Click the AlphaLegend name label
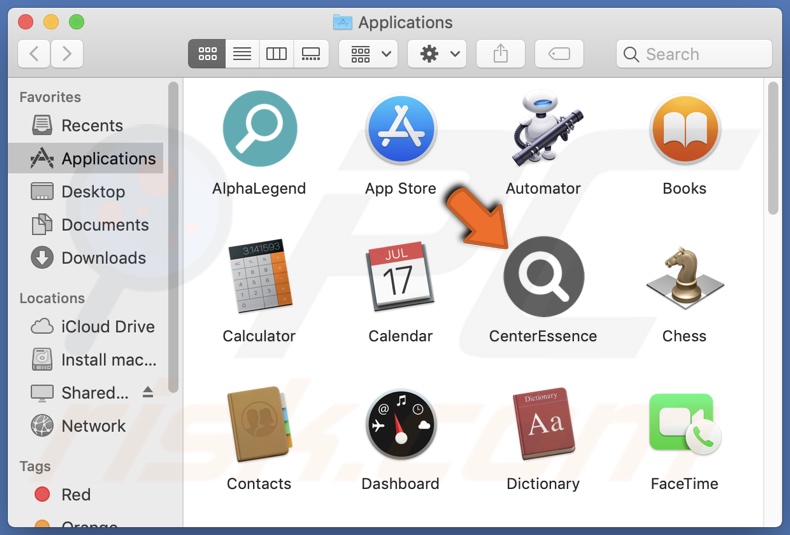 coord(259,188)
